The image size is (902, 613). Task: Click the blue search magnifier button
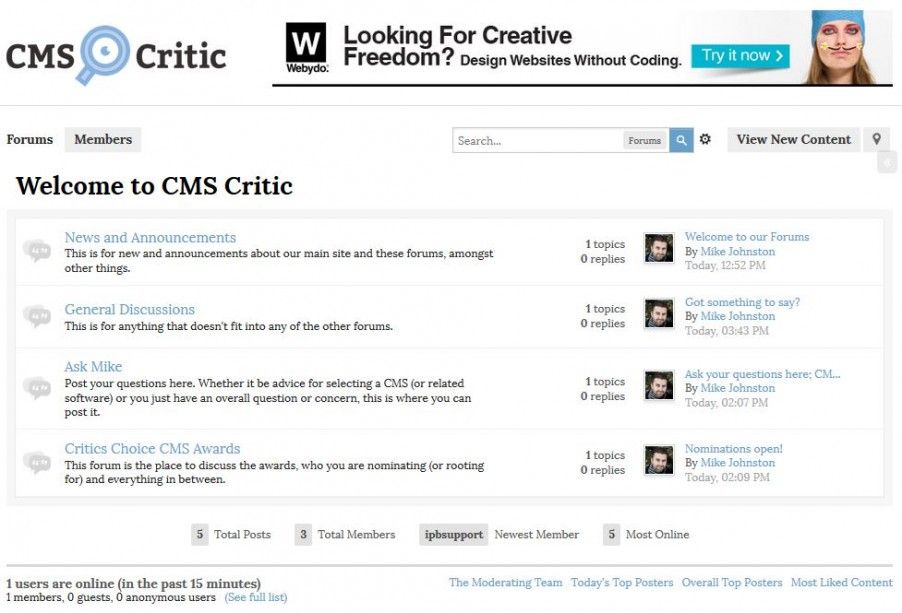(x=681, y=140)
